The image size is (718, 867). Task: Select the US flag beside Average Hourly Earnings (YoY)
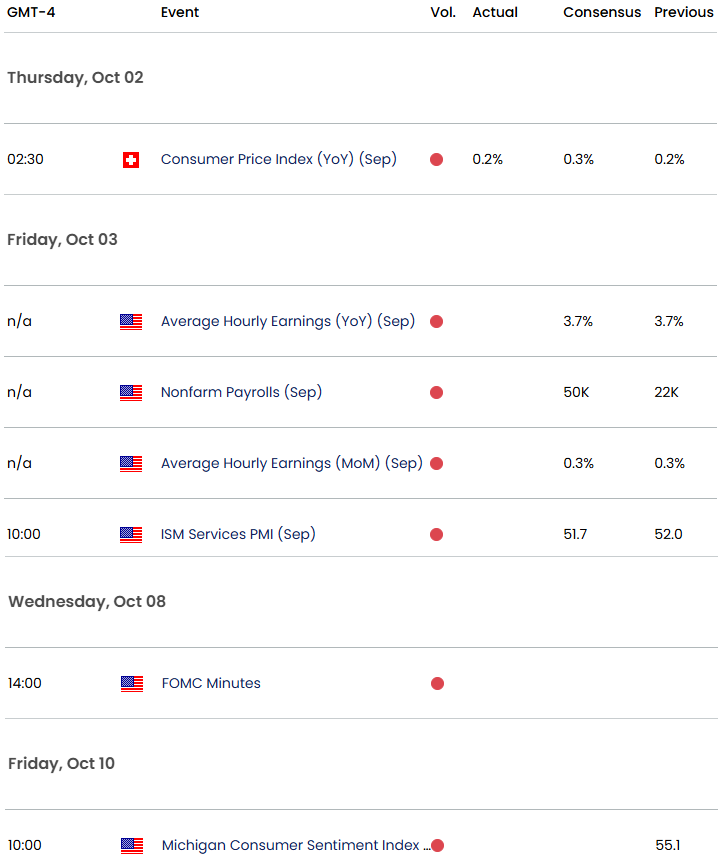tap(130, 321)
